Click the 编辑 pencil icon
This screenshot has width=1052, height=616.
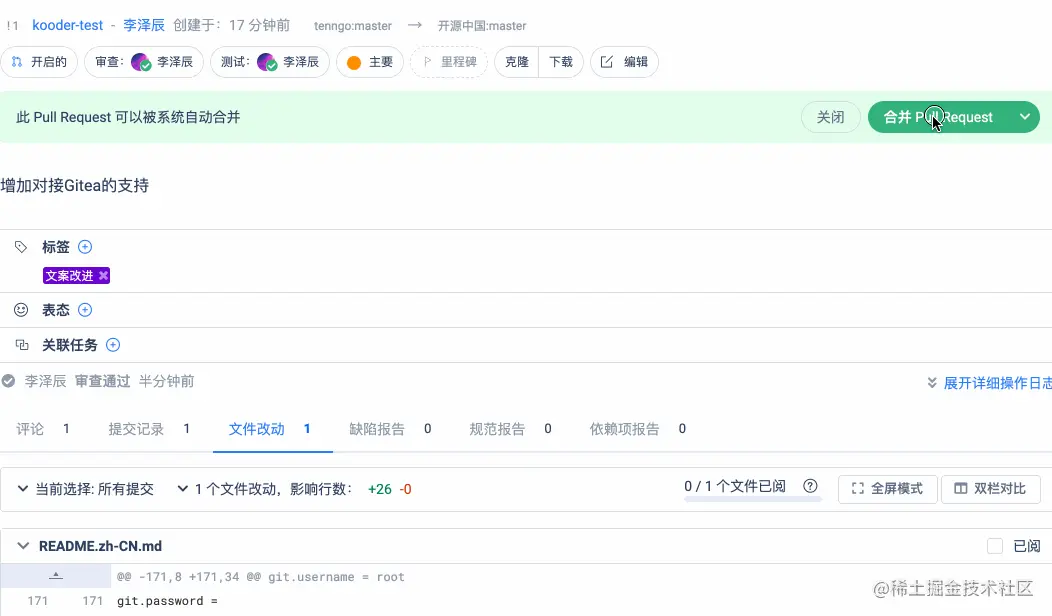coord(607,62)
